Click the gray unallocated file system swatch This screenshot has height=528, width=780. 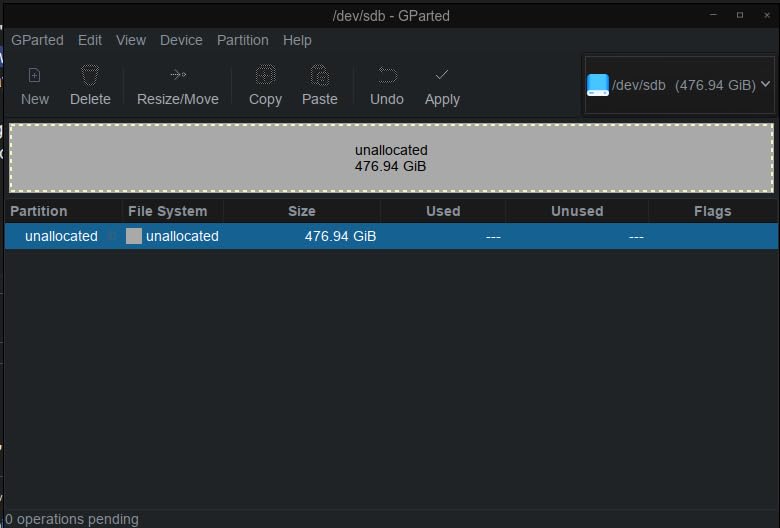point(134,237)
